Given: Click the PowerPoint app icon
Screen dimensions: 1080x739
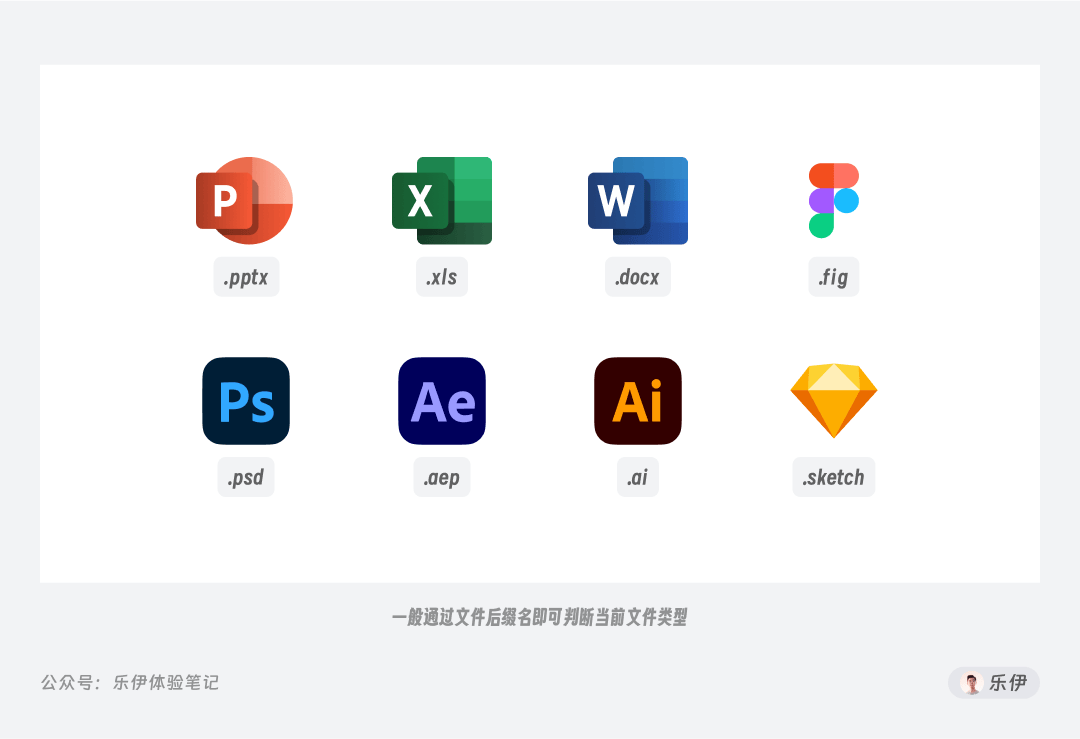Looking at the screenshot, I should (x=245, y=200).
